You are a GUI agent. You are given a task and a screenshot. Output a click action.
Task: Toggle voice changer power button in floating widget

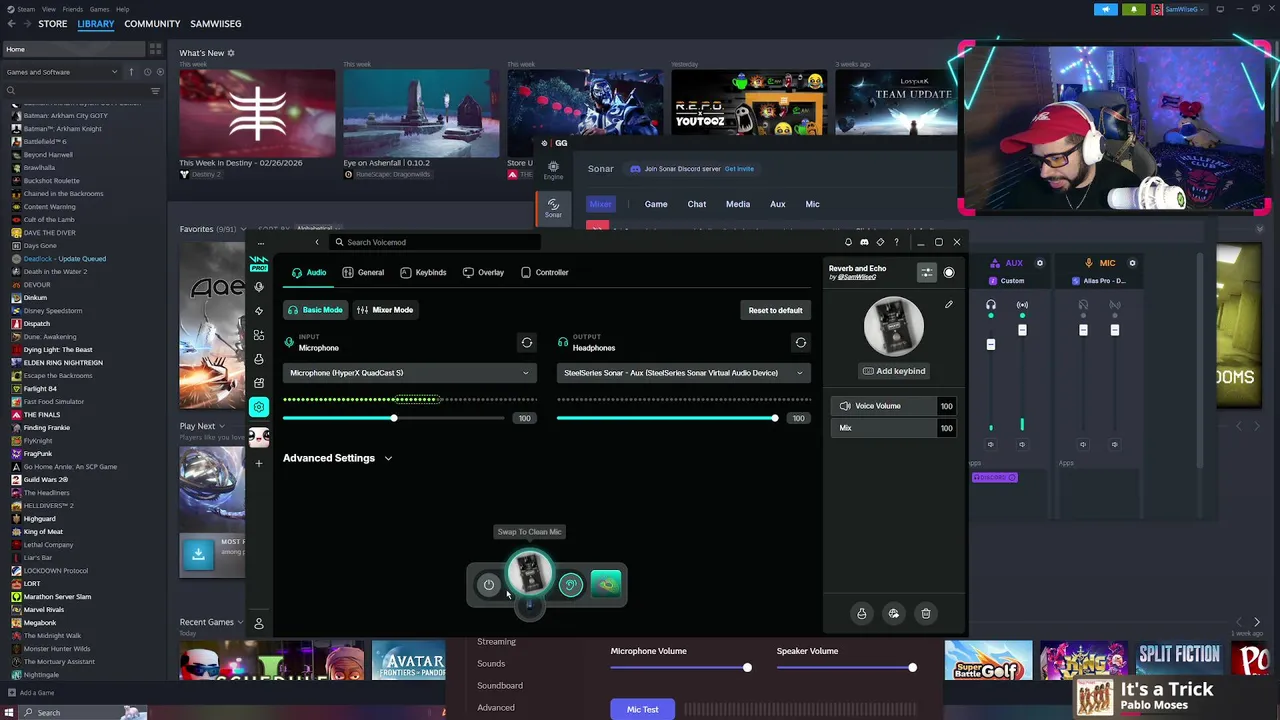[488, 585]
